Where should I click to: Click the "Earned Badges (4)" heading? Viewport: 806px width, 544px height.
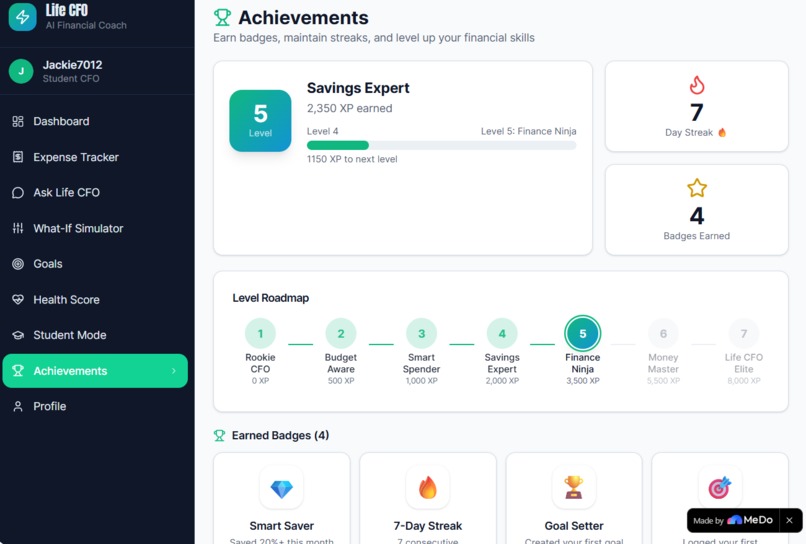click(x=280, y=436)
